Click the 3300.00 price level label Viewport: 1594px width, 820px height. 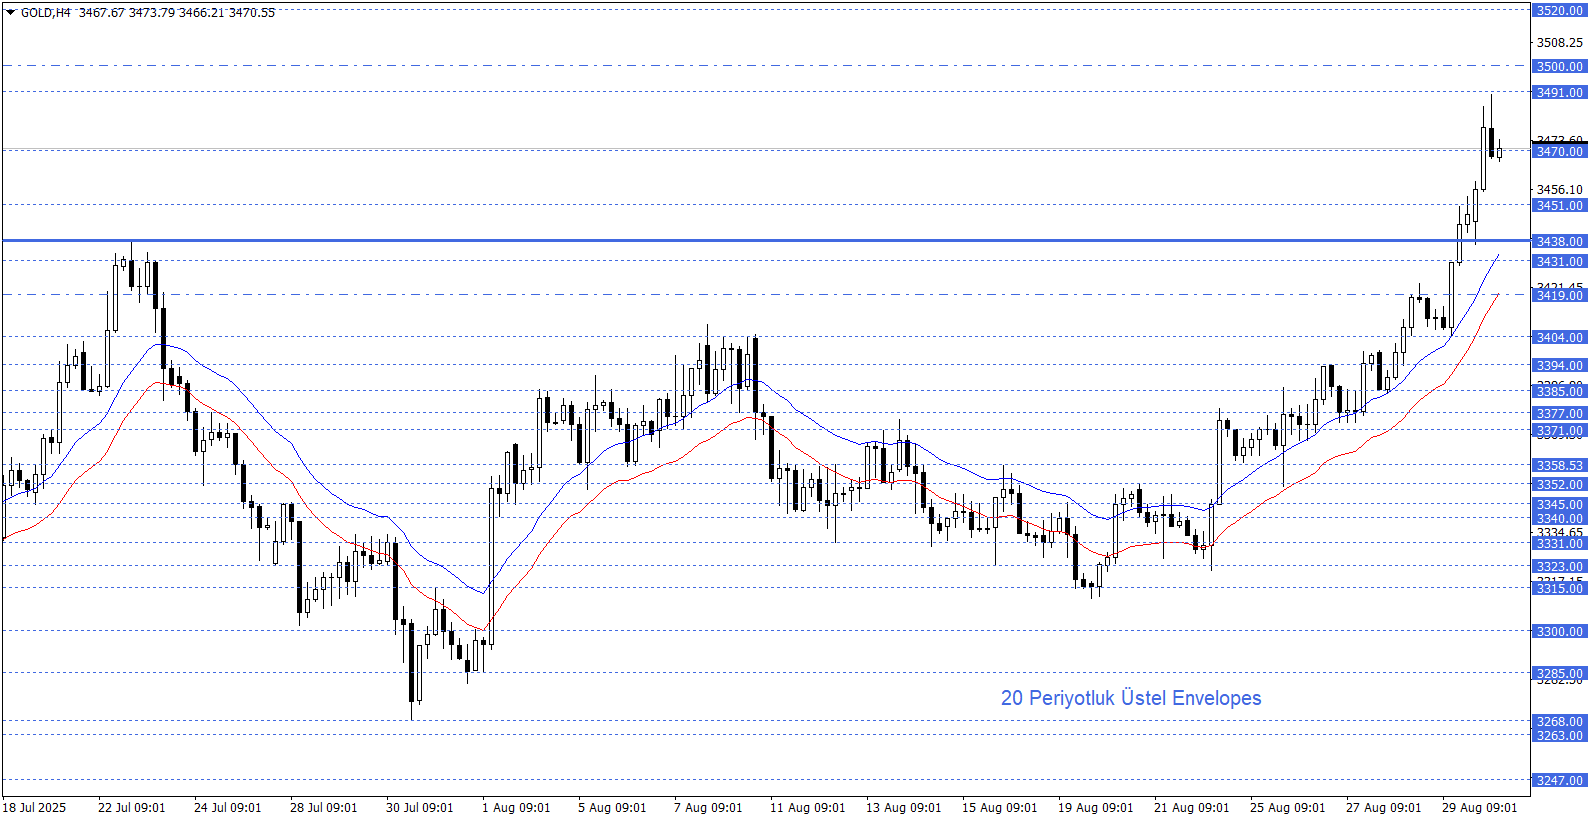point(1559,632)
